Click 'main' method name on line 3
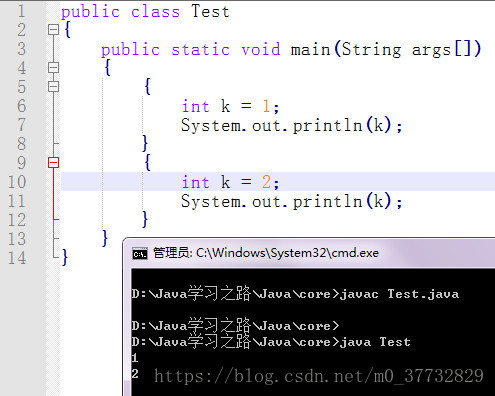The image size is (495, 396). (x=310, y=50)
